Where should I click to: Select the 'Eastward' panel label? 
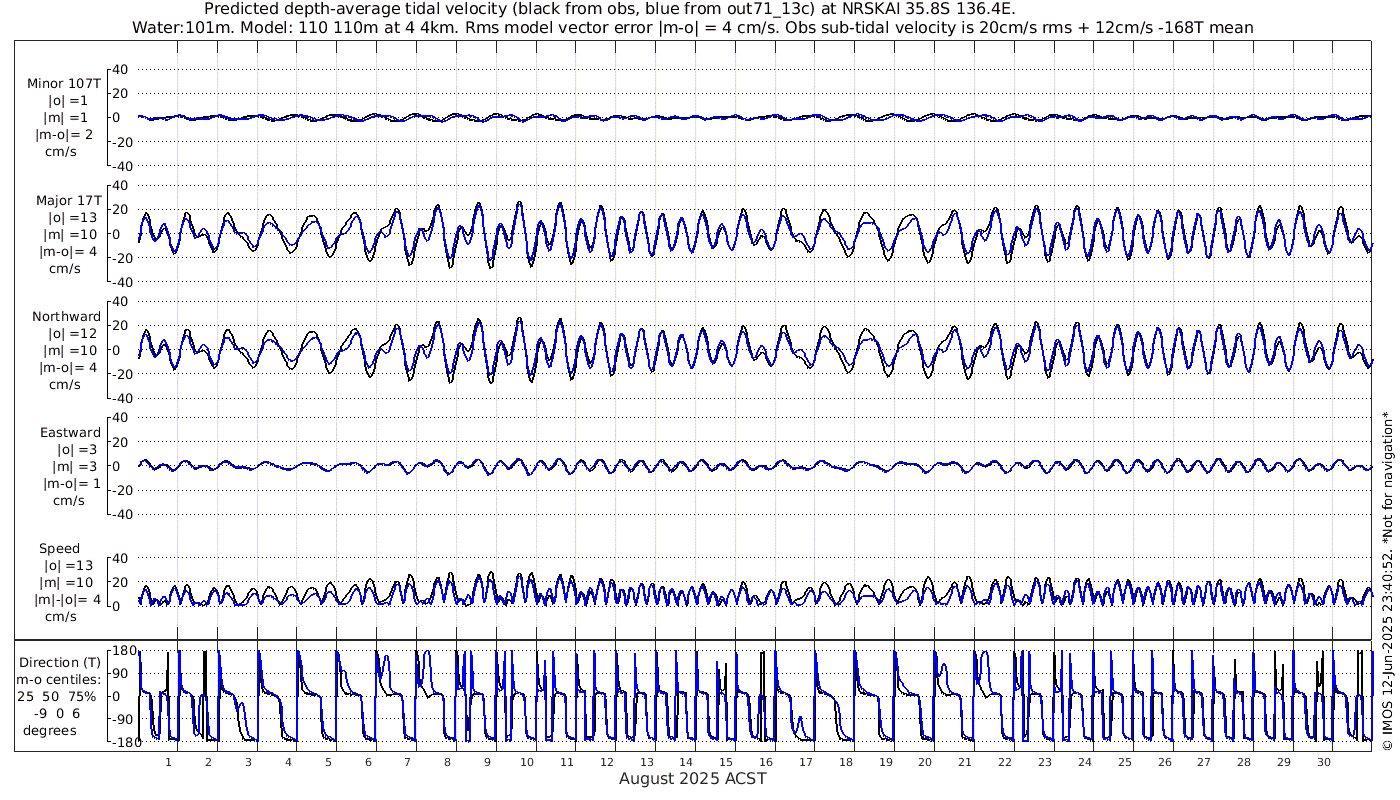[70, 433]
